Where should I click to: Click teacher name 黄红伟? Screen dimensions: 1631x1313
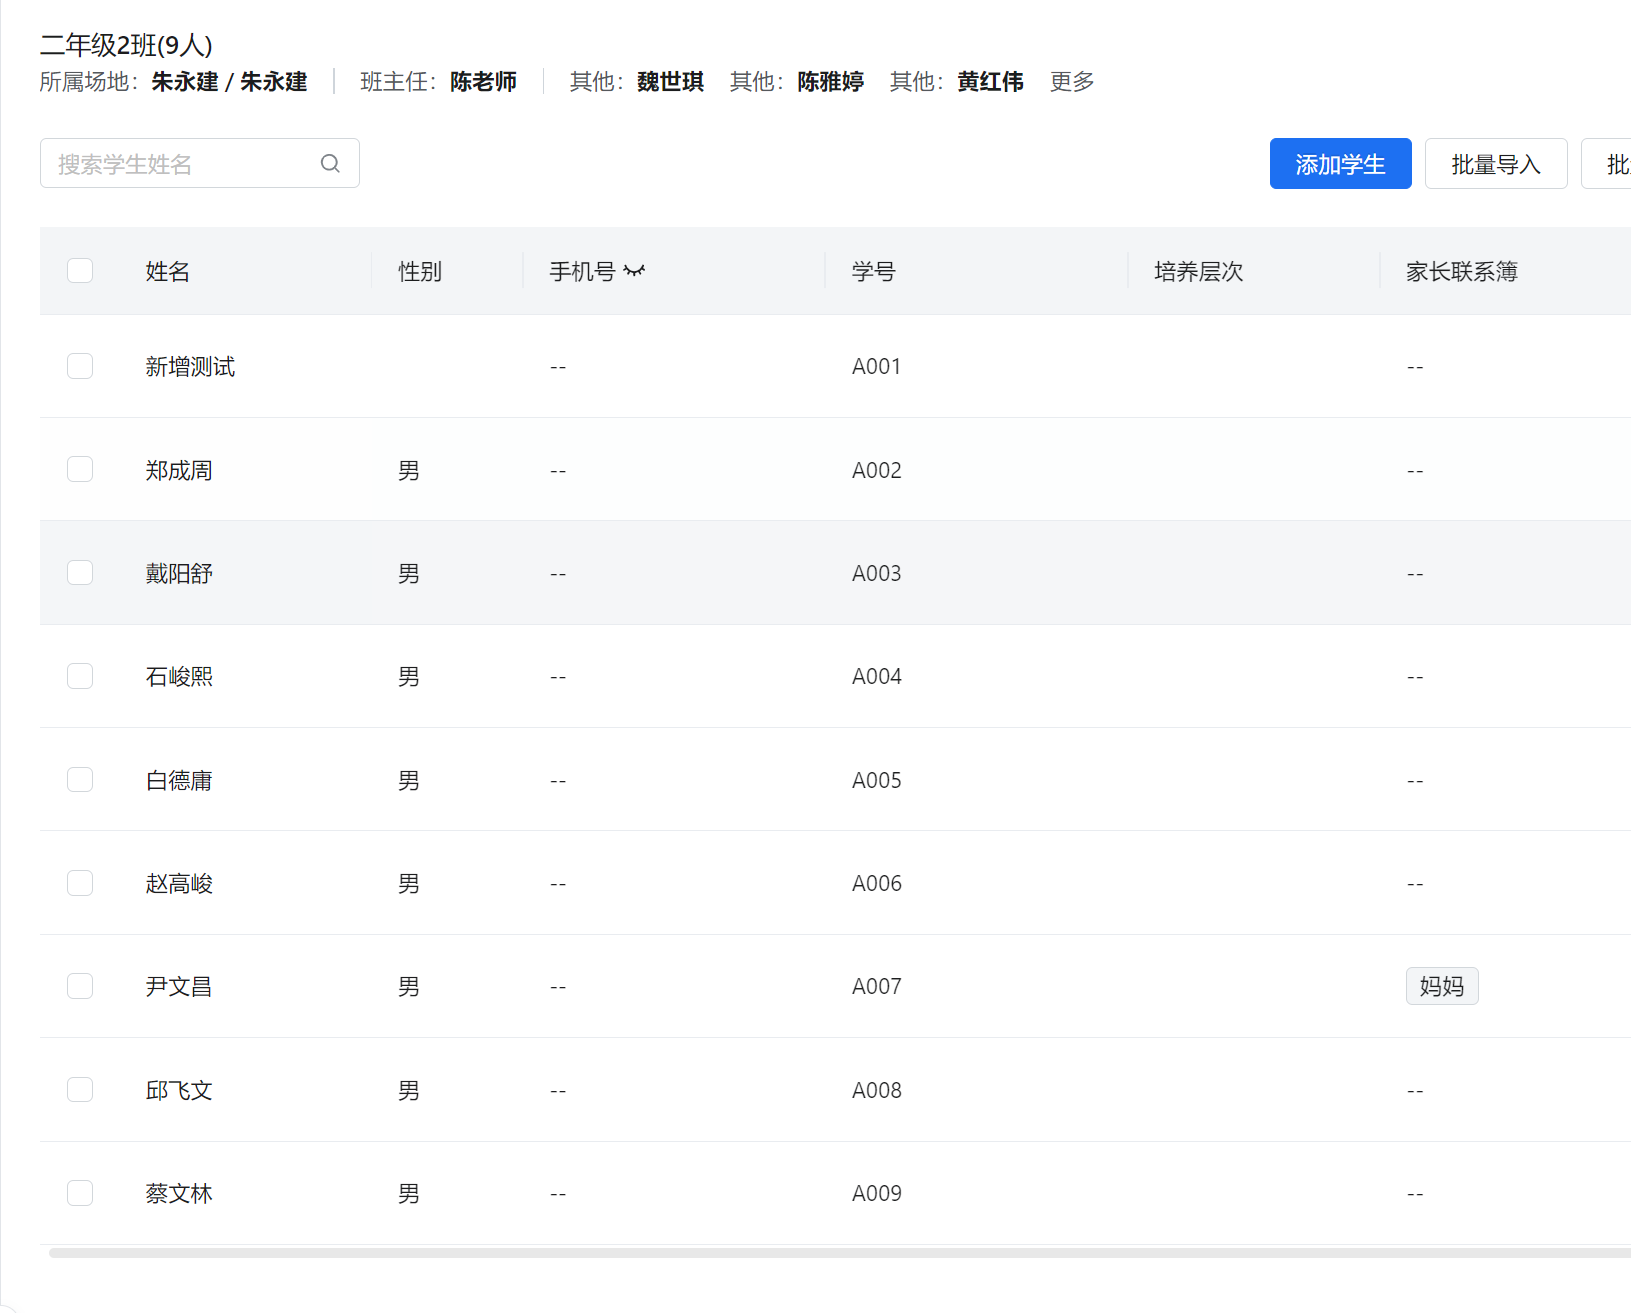coord(990,81)
